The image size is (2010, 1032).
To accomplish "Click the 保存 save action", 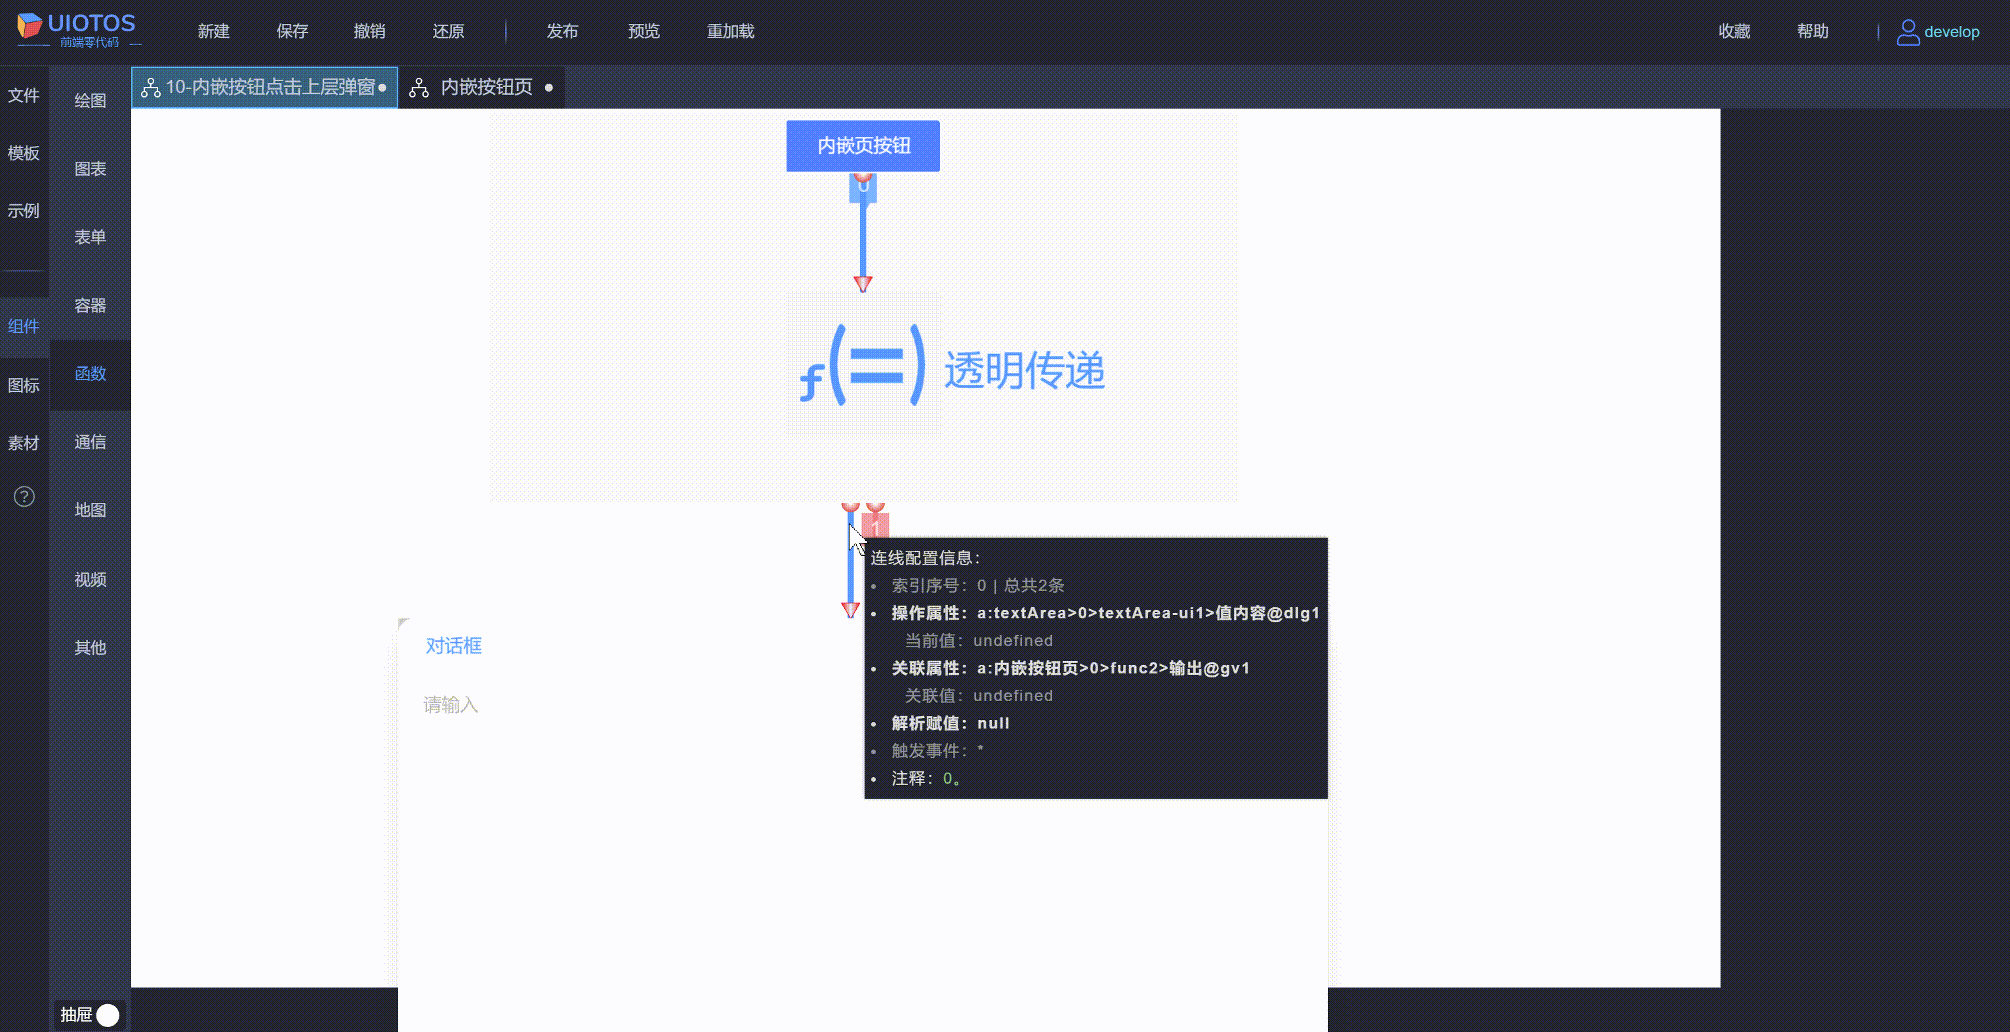I will (x=291, y=31).
